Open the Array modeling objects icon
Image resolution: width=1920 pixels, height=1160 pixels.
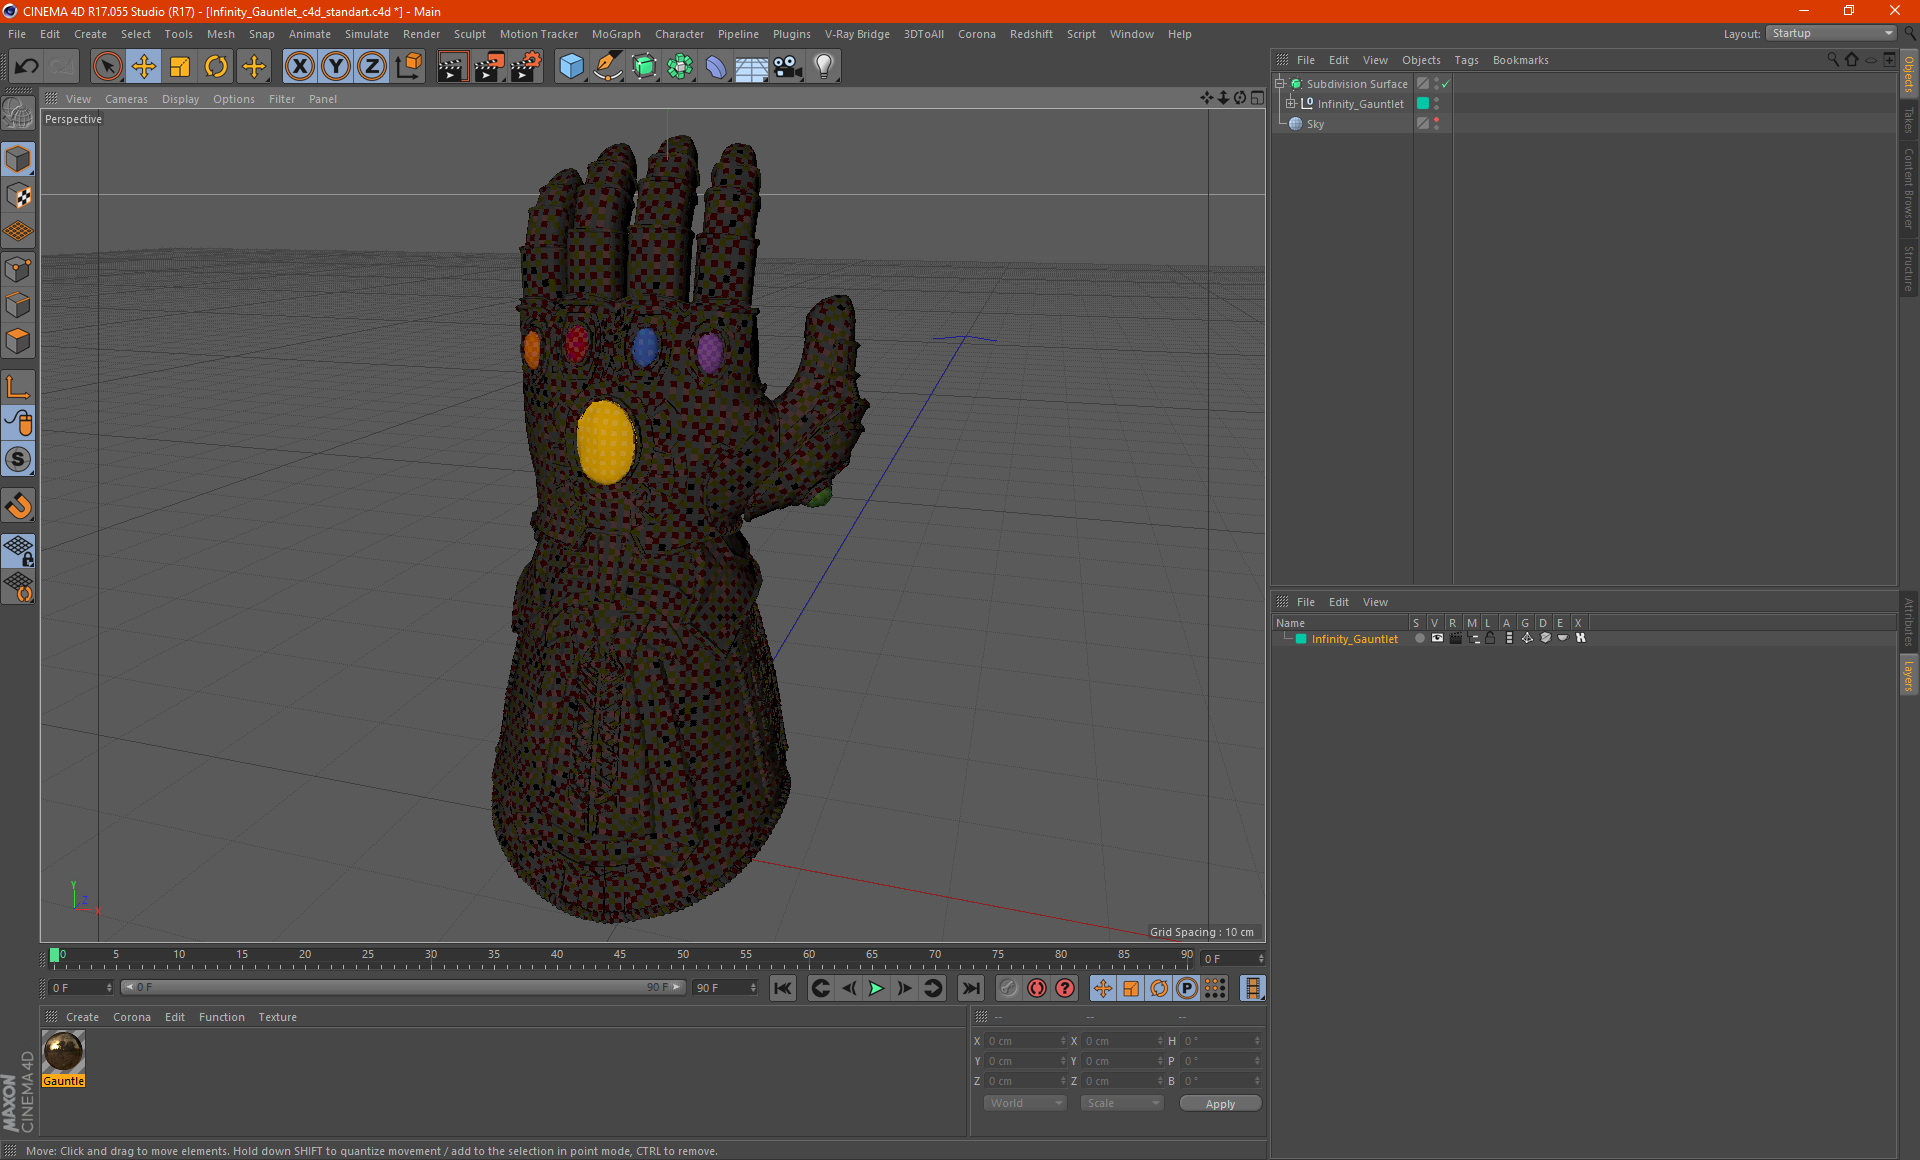680,67
